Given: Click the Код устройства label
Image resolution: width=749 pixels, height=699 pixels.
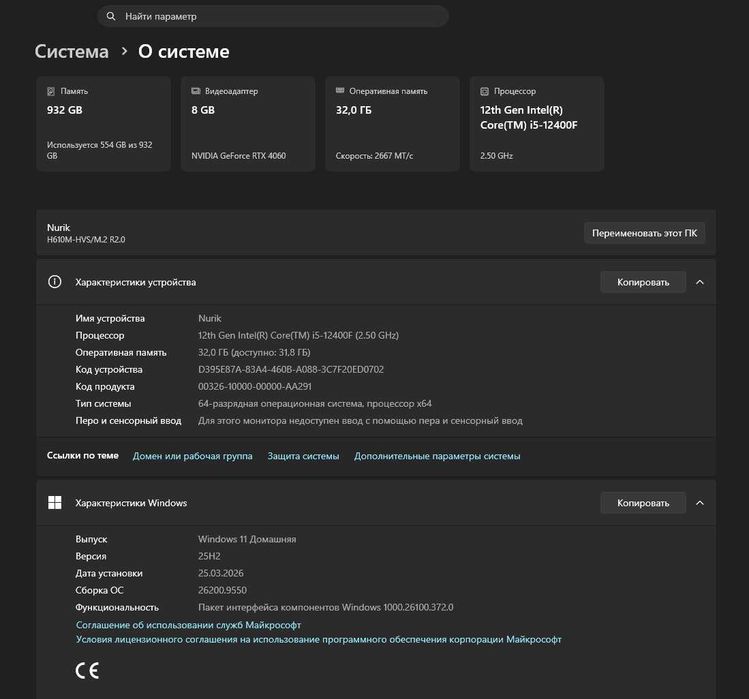Looking at the screenshot, I should [x=109, y=369].
